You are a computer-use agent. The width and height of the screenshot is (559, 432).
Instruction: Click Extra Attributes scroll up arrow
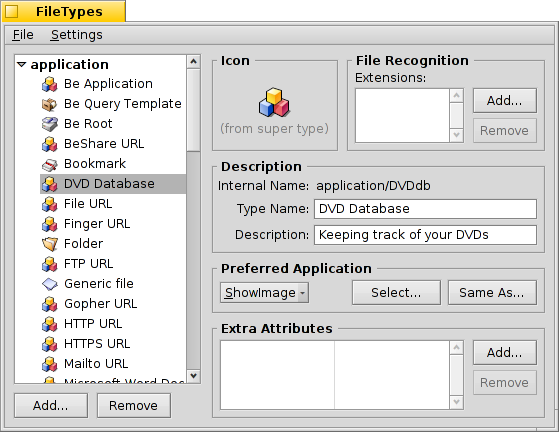456,348
